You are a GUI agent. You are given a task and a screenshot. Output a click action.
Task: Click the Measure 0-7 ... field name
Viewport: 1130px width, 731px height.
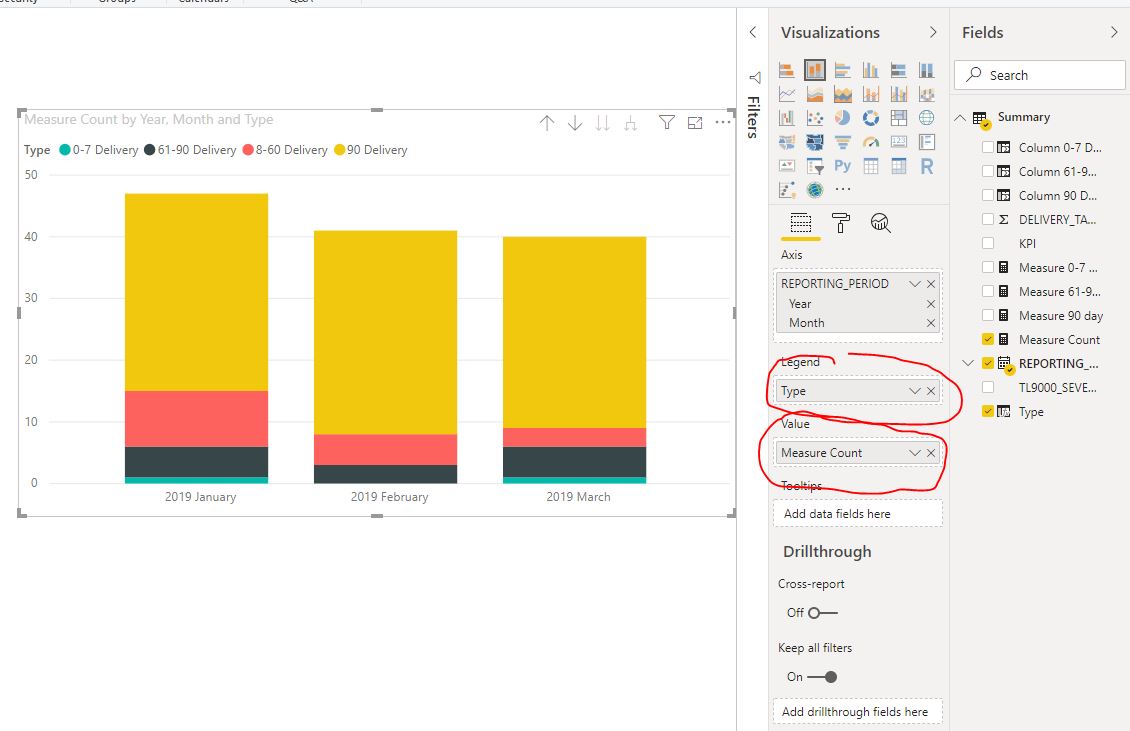[1058, 267]
